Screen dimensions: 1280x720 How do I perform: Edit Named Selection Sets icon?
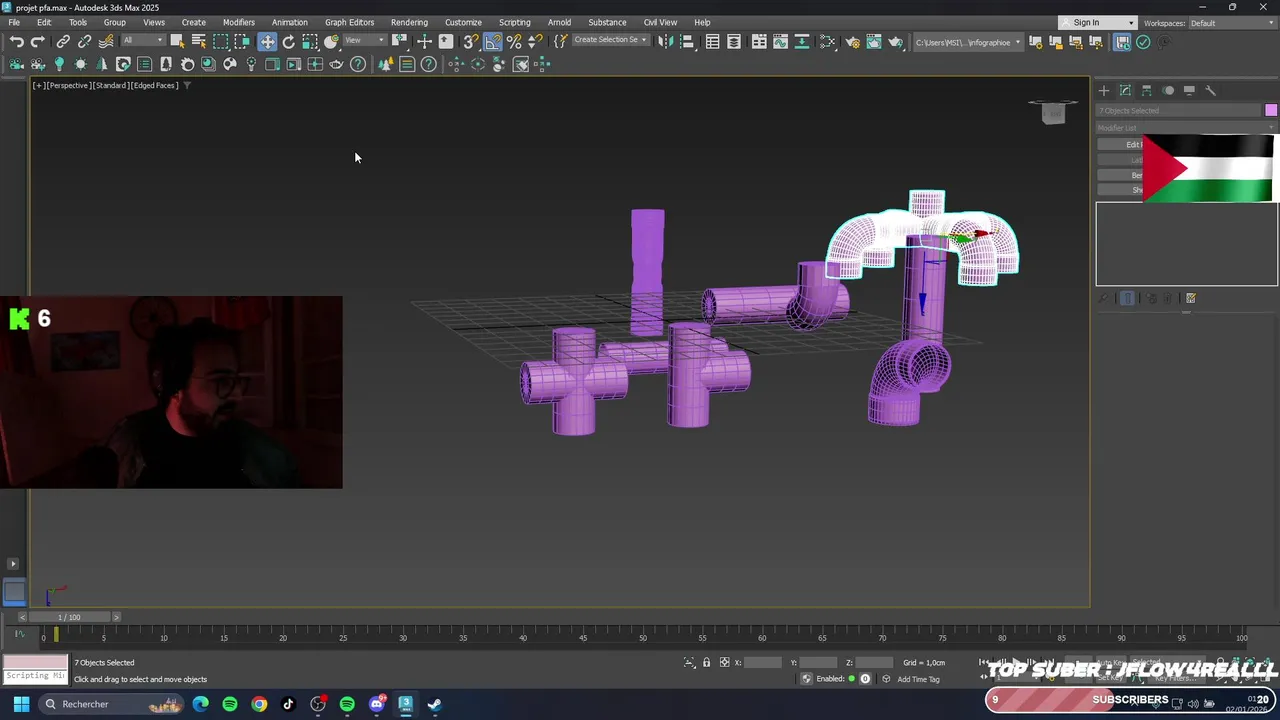tap(560, 42)
